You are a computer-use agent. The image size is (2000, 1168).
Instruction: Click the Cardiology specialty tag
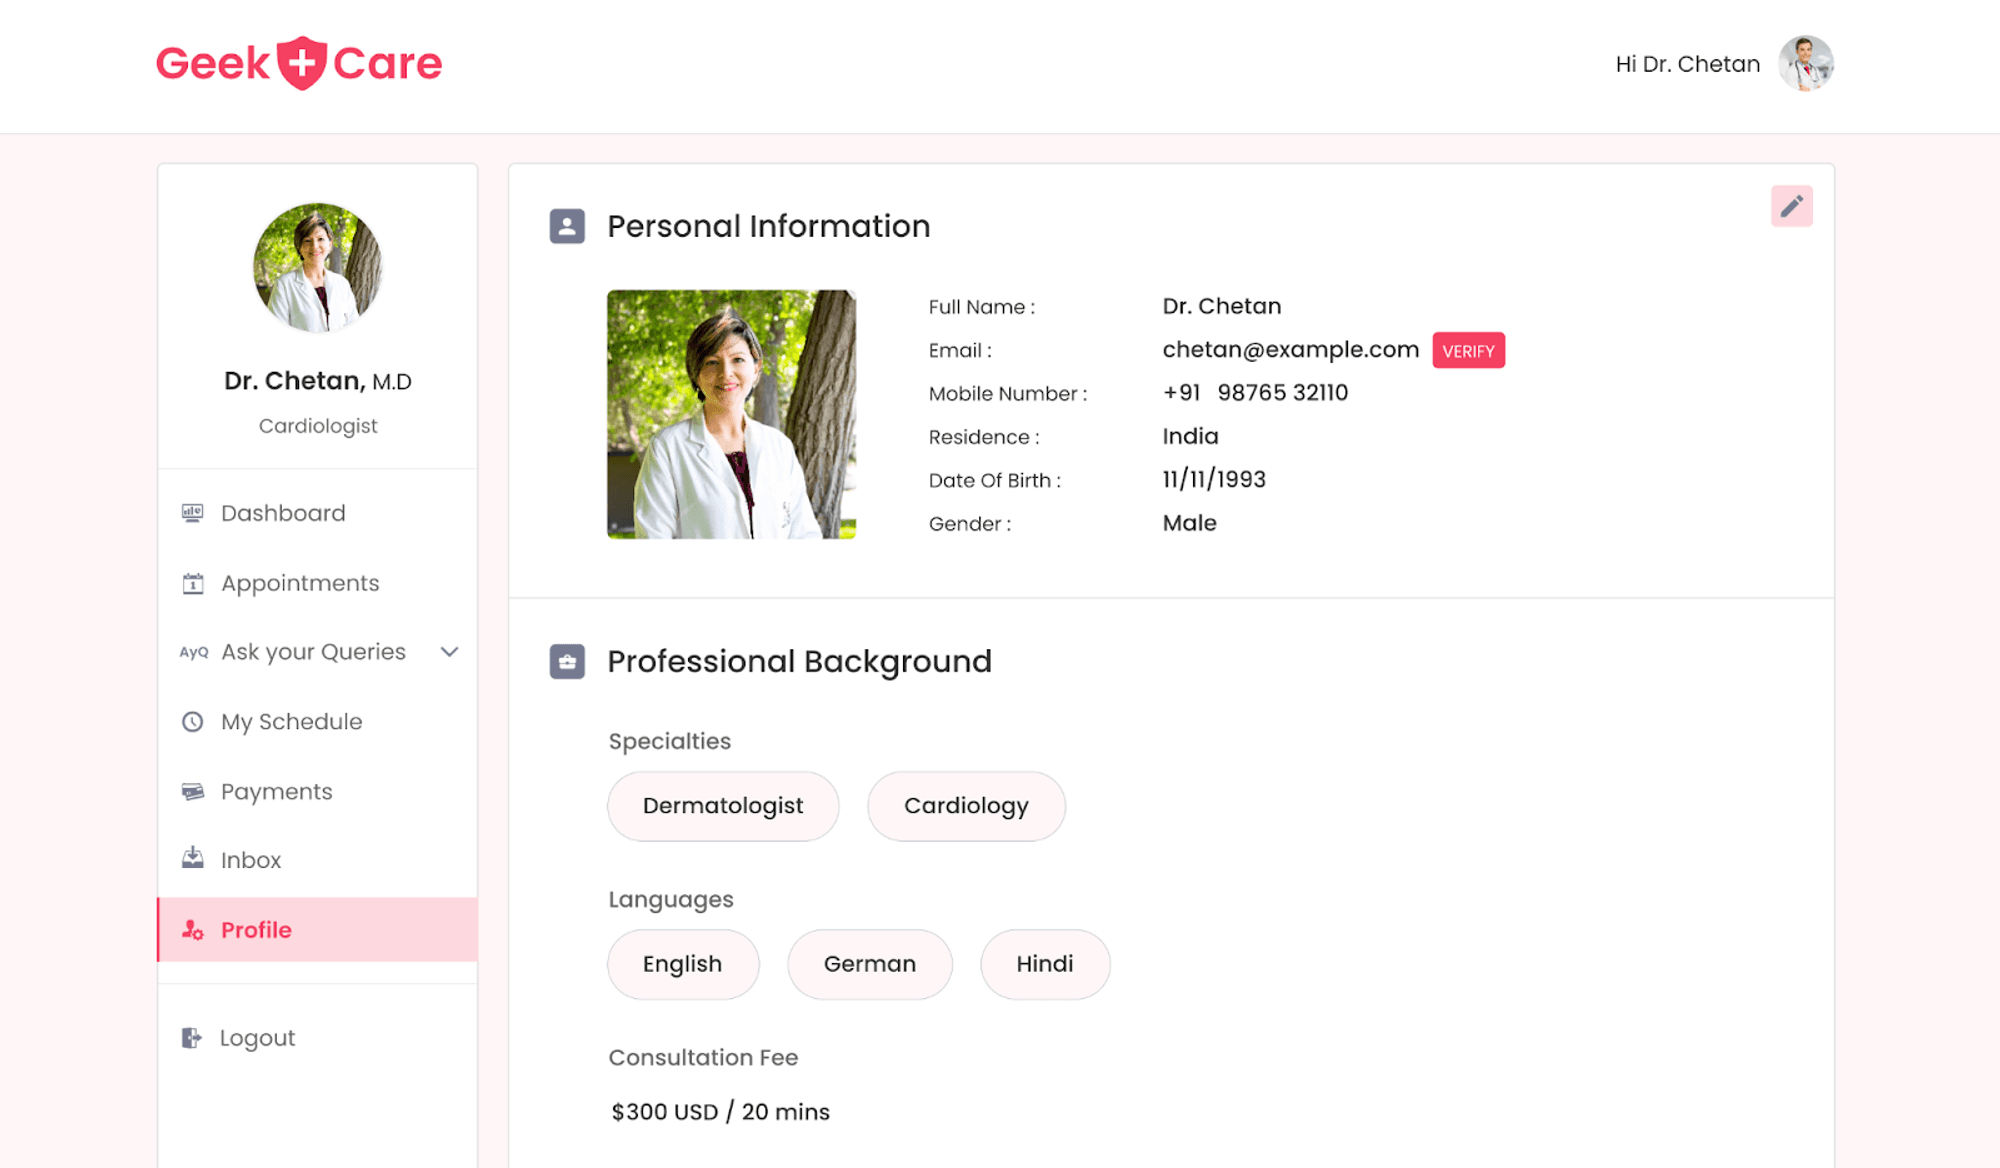(x=966, y=805)
